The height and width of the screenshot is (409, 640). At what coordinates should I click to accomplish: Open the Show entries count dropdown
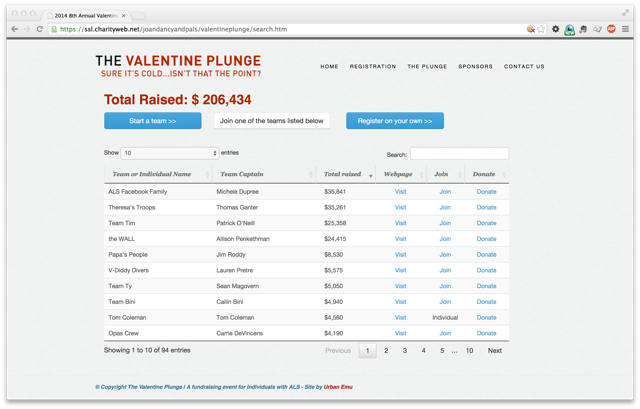click(169, 153)
